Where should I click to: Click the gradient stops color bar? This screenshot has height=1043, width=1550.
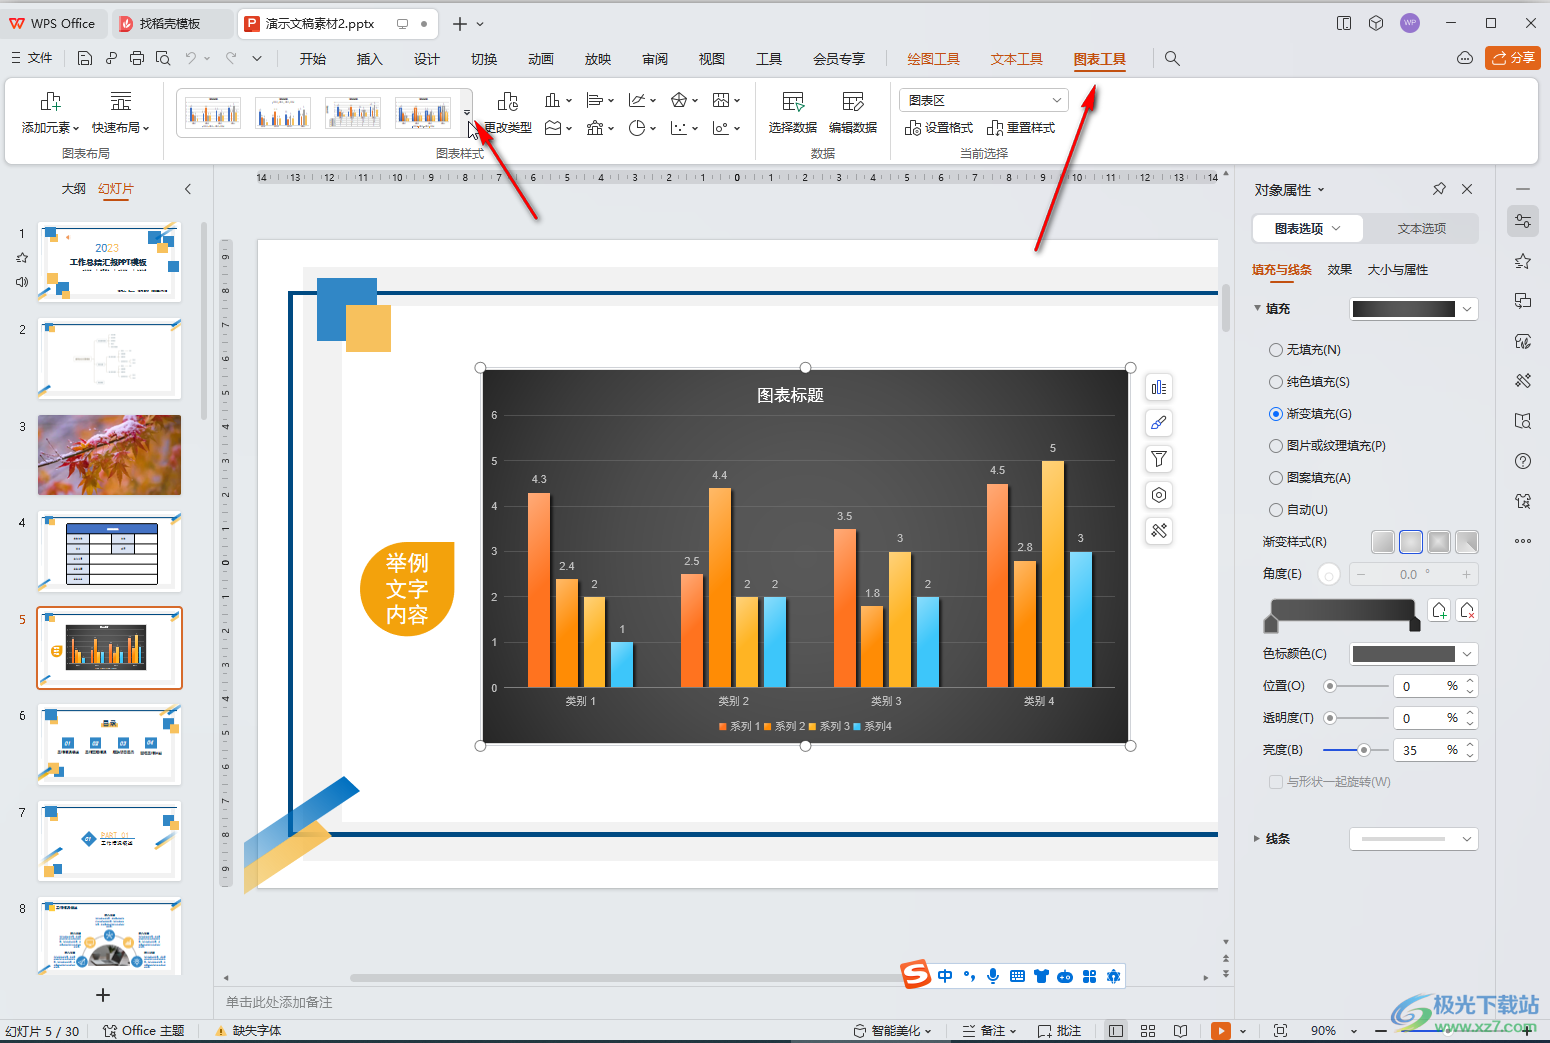pos(1343,610)
